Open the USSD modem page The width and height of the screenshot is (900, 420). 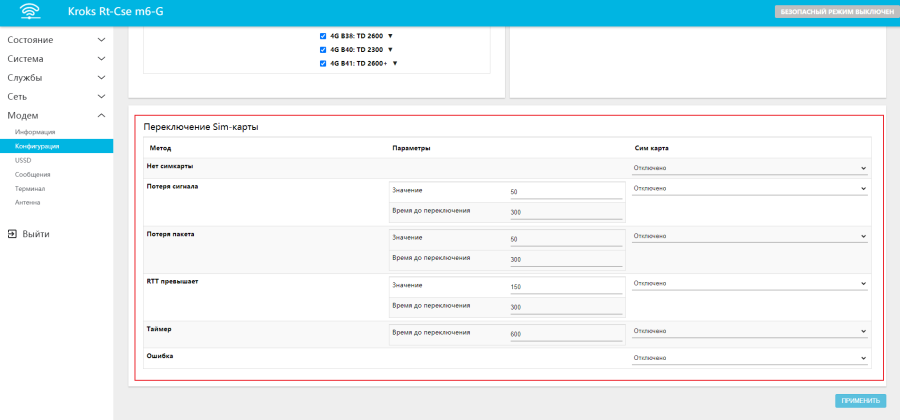(x=23, y=160)
